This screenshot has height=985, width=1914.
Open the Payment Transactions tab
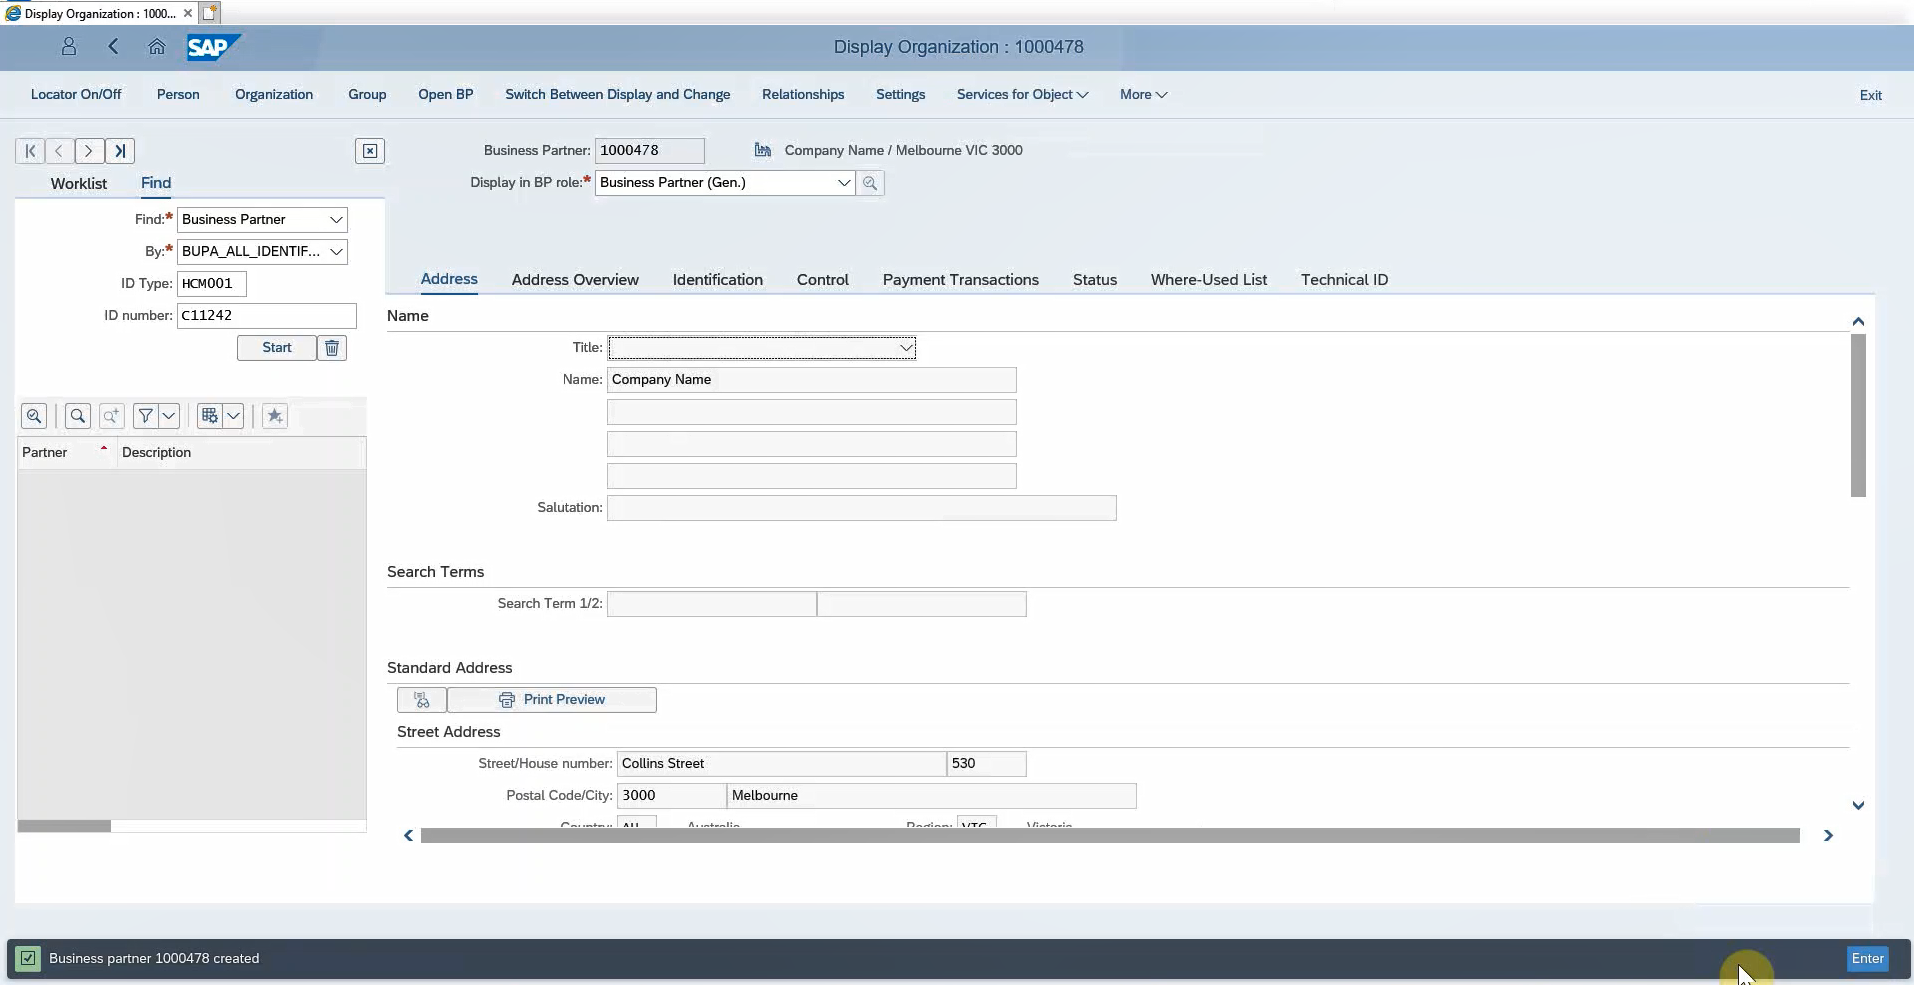(x=960, y=280)
